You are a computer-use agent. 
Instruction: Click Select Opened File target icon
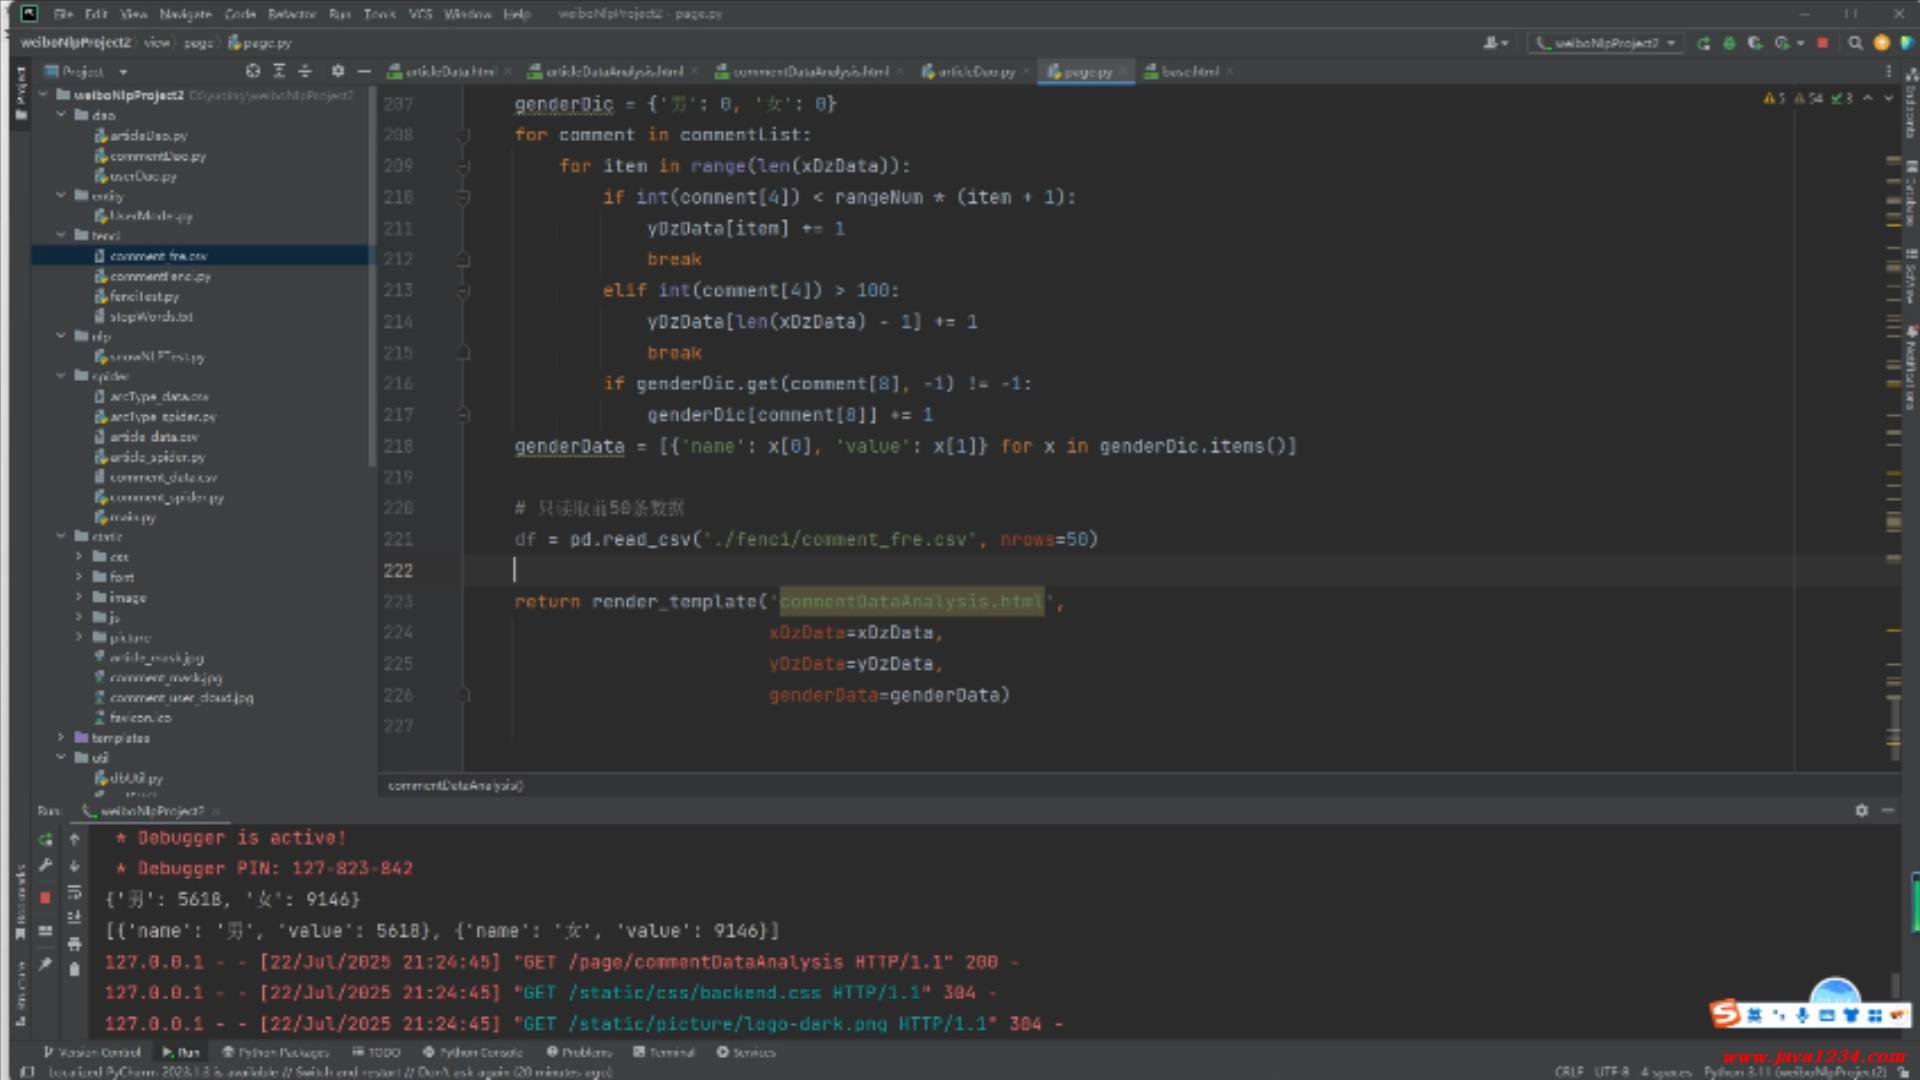pos(253,71)
